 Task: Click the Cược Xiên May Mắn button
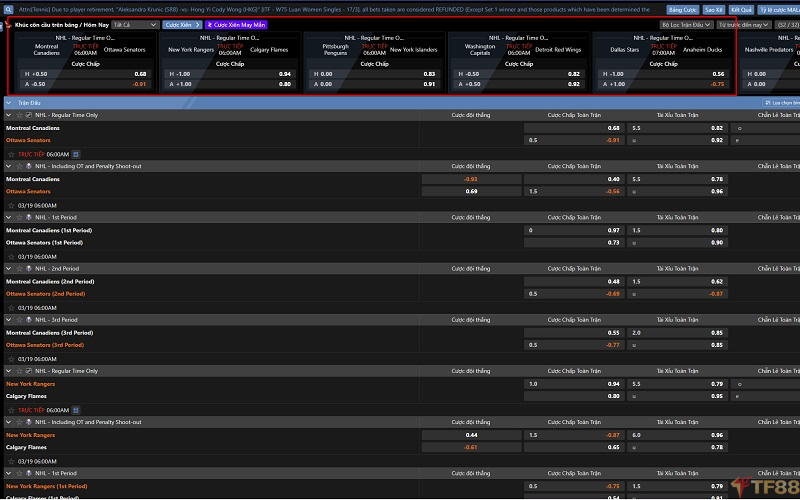click(236, 24)
